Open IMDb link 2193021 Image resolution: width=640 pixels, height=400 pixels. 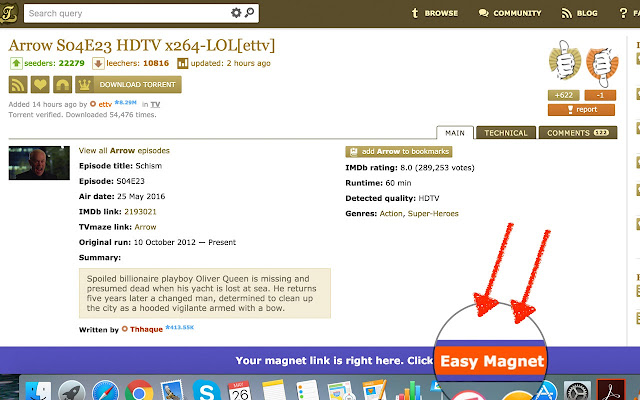pos(140,212)
